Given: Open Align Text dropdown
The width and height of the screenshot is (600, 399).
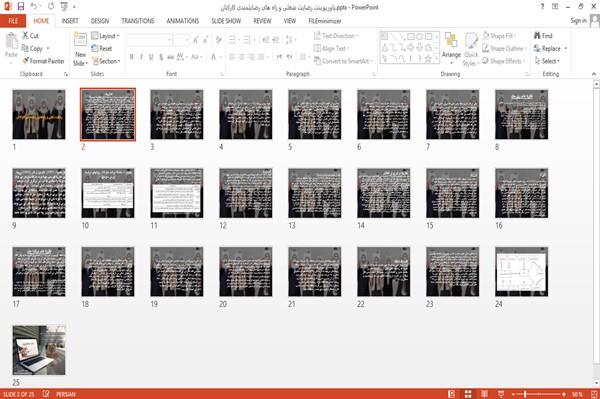Looking at the screenshot, I should tap(331, 48).
